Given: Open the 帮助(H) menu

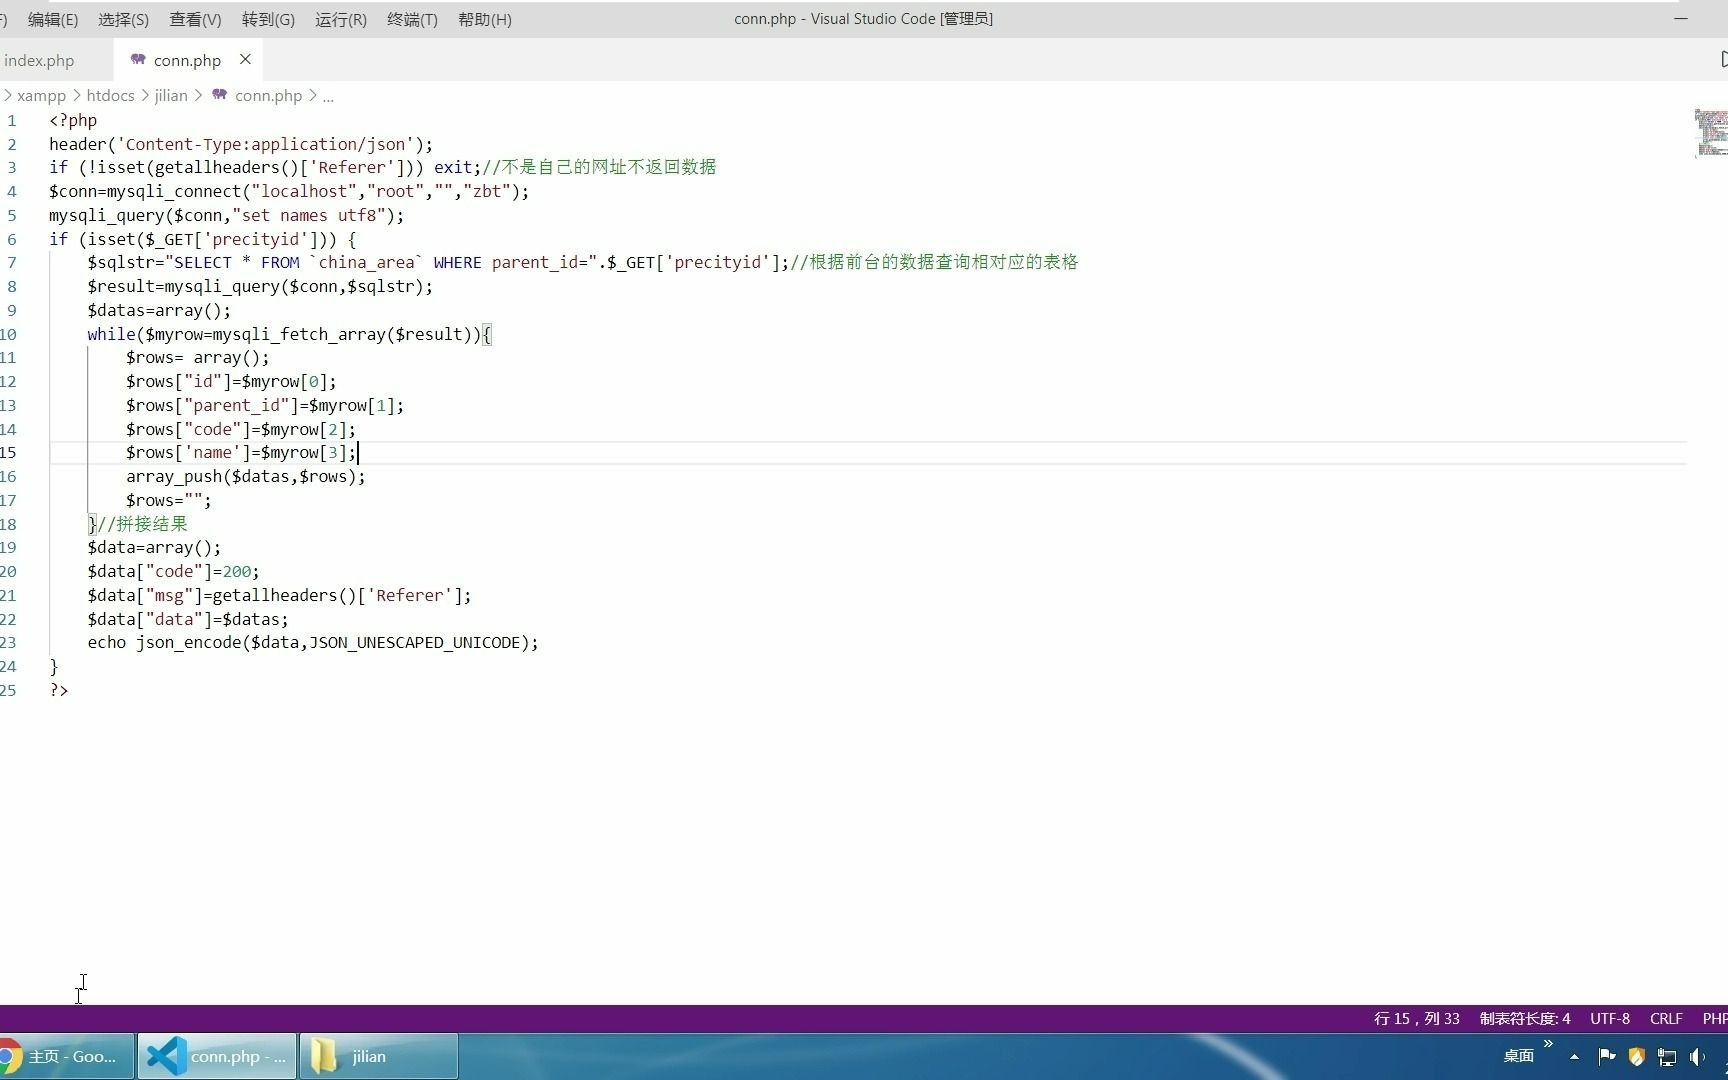Looking at the screenshot, I should click(485, 19).
